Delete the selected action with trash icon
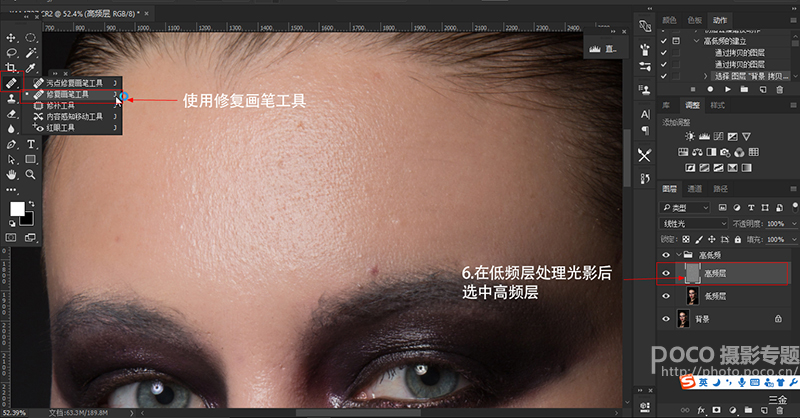Screen dimensions: 800x418 click(780, 89)
